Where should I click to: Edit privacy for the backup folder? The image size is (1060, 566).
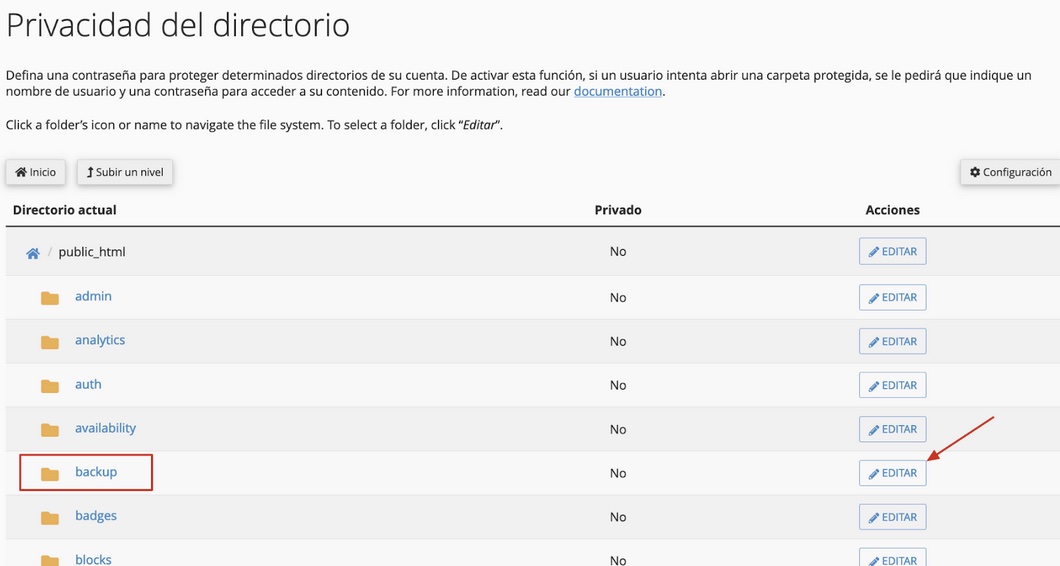[892, 473]
